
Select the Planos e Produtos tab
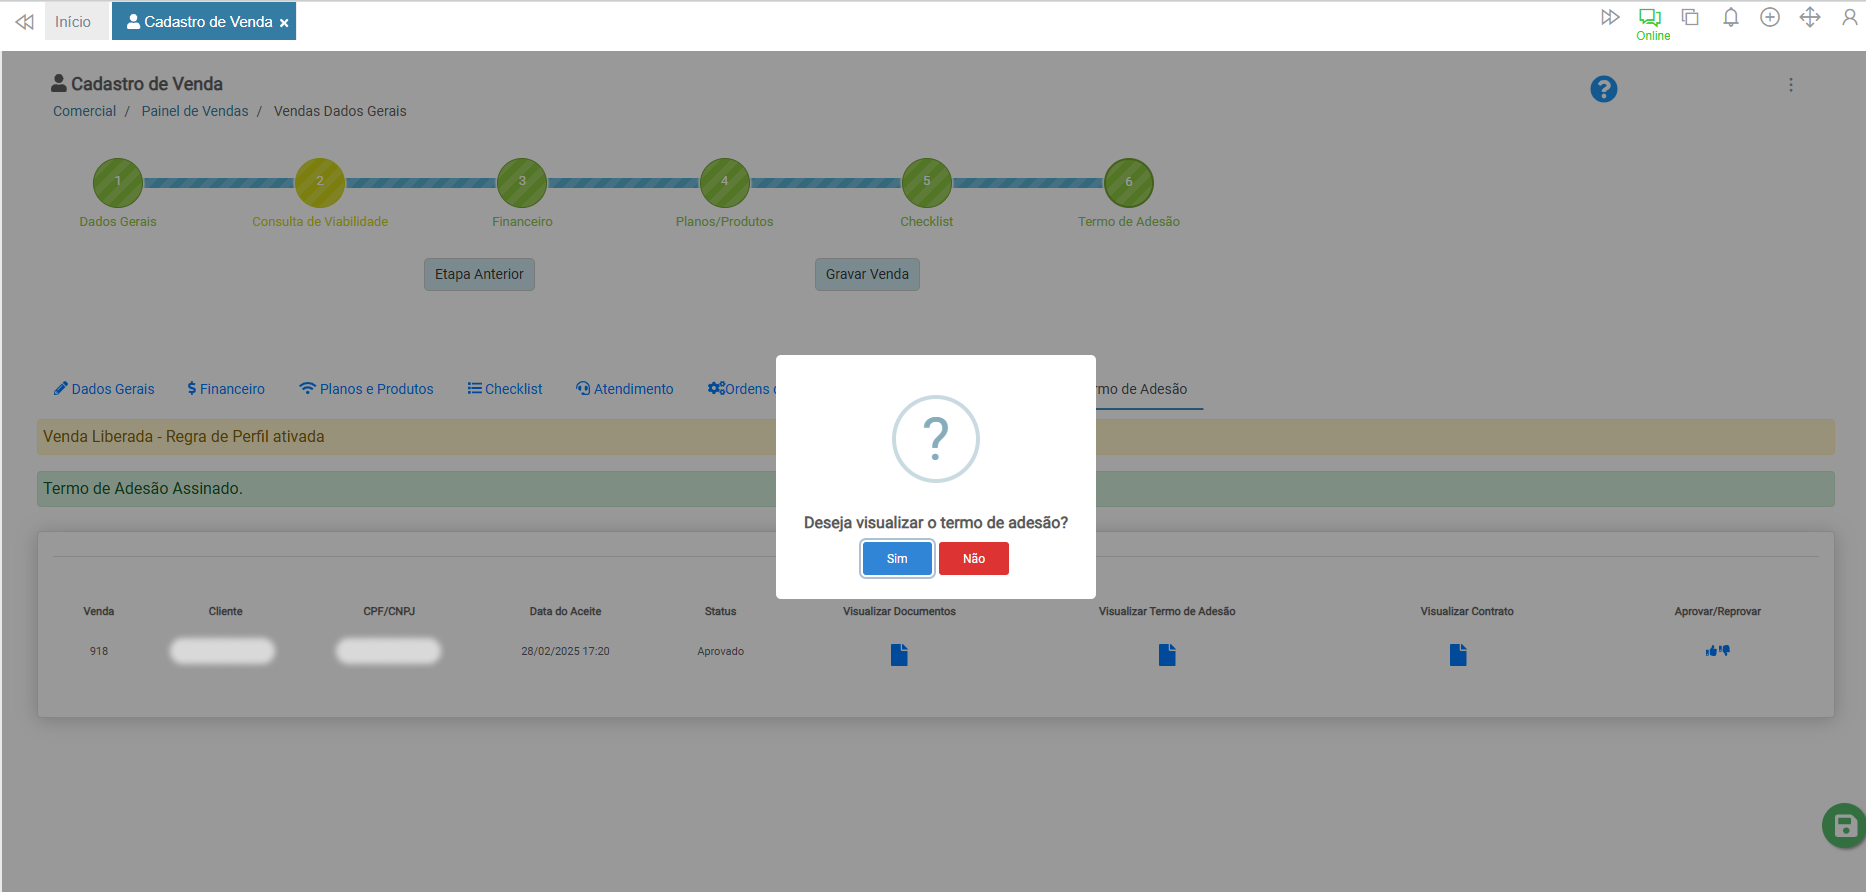click(366, 389)
